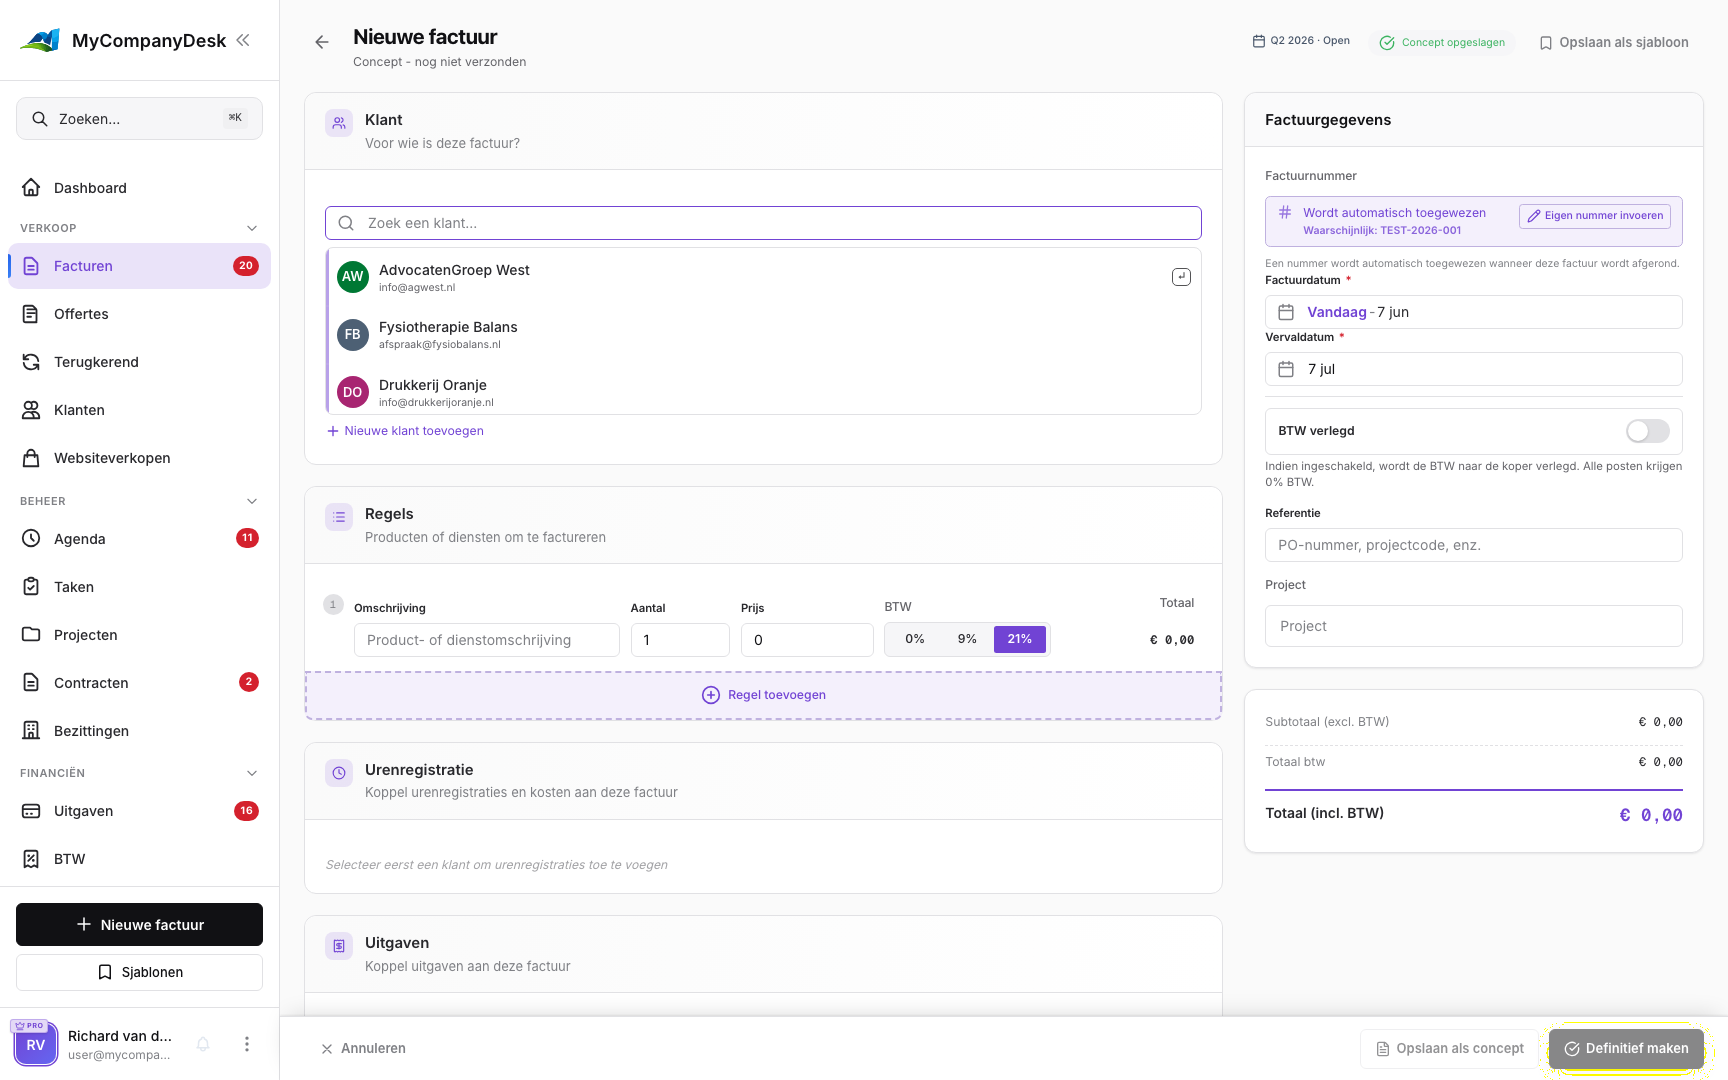Click the BTW receipt icon
The height and width of the screenshot is (1080, 1728).
click(x=31, y=858)
